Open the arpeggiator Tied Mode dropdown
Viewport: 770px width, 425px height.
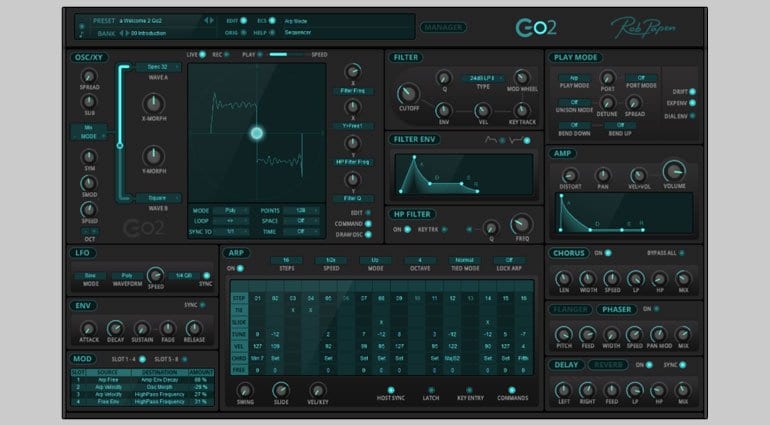[x=465, y=260]
